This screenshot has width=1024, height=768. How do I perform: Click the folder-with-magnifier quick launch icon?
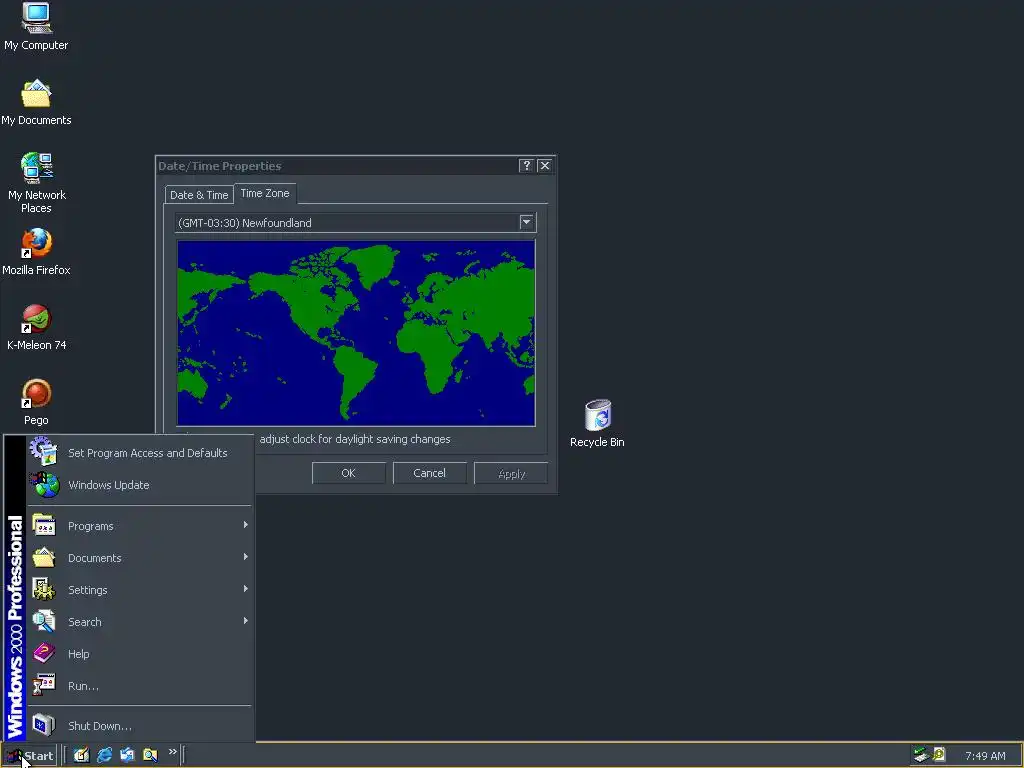150,755
